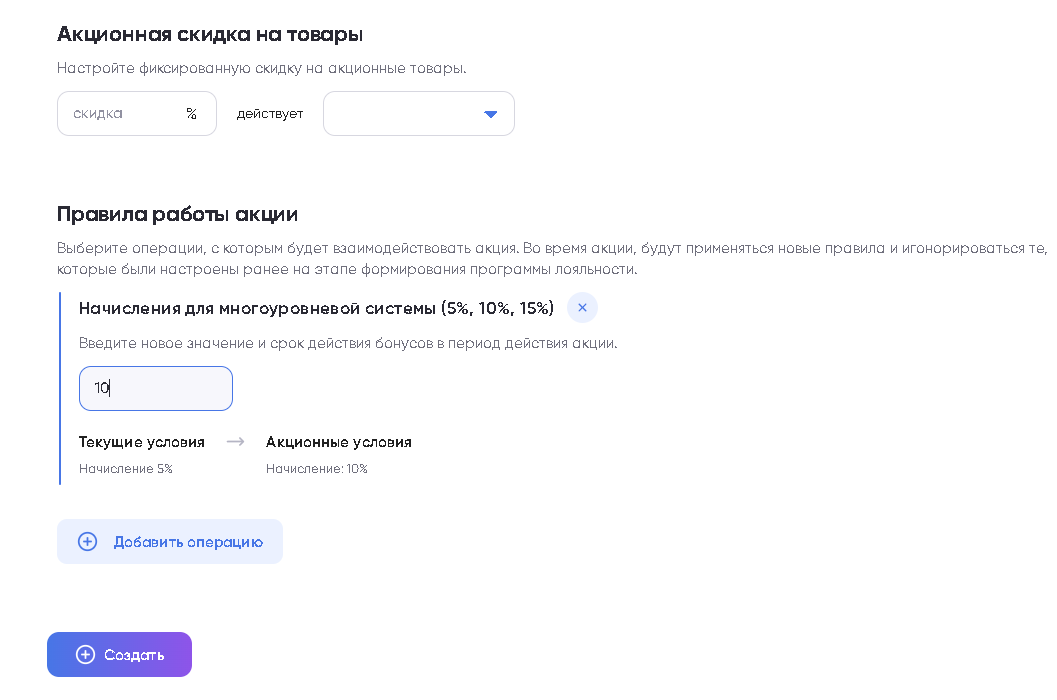The width and height of the screenshot is (1057, 700).
Task: Remove the Начисления для многоуровневой системы operation
Action: (582, 308)
